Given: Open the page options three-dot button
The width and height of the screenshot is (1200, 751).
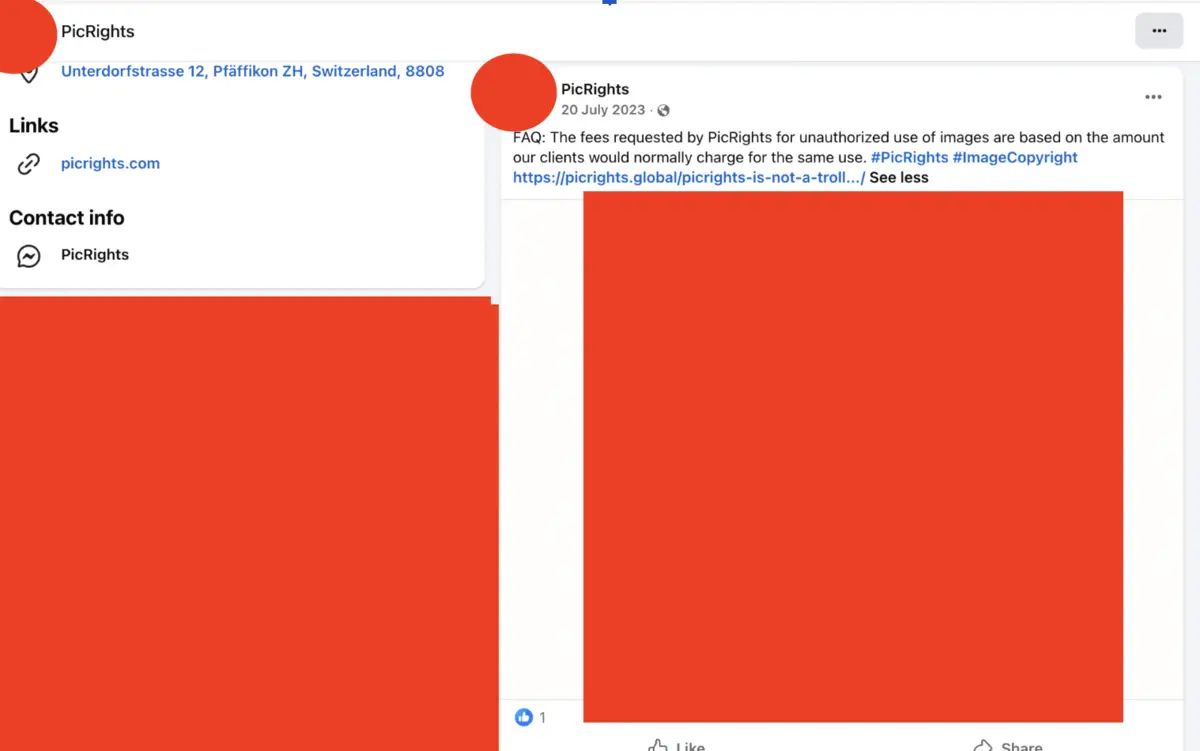Looking at the screenshot, I should pos(1159,31).
